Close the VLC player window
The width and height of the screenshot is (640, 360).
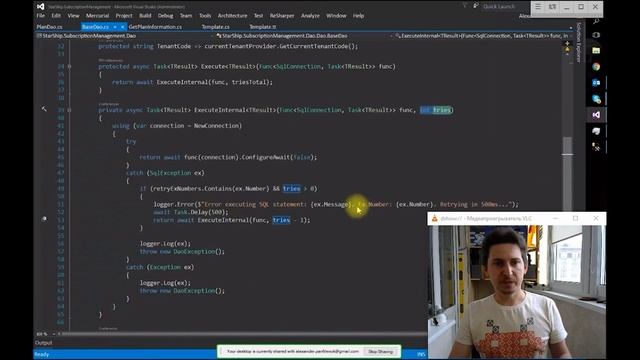[596, 218]
